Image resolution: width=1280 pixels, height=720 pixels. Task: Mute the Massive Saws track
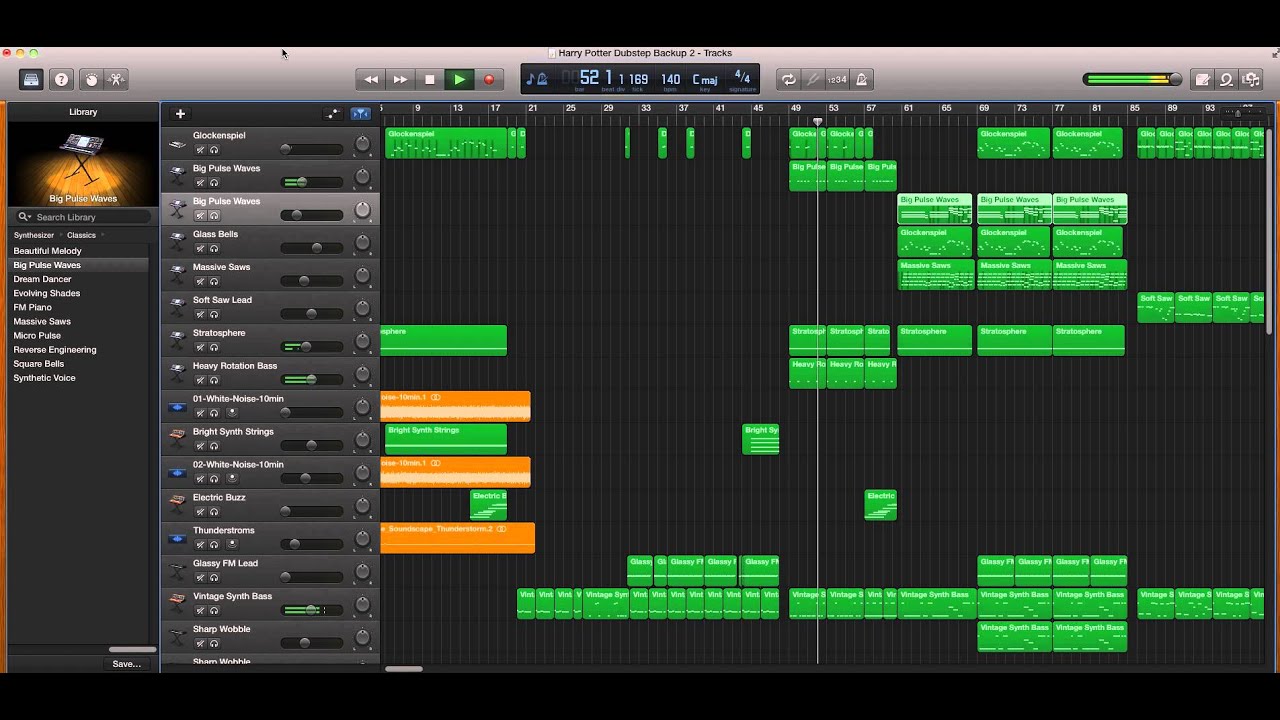(x=200, y=282)
